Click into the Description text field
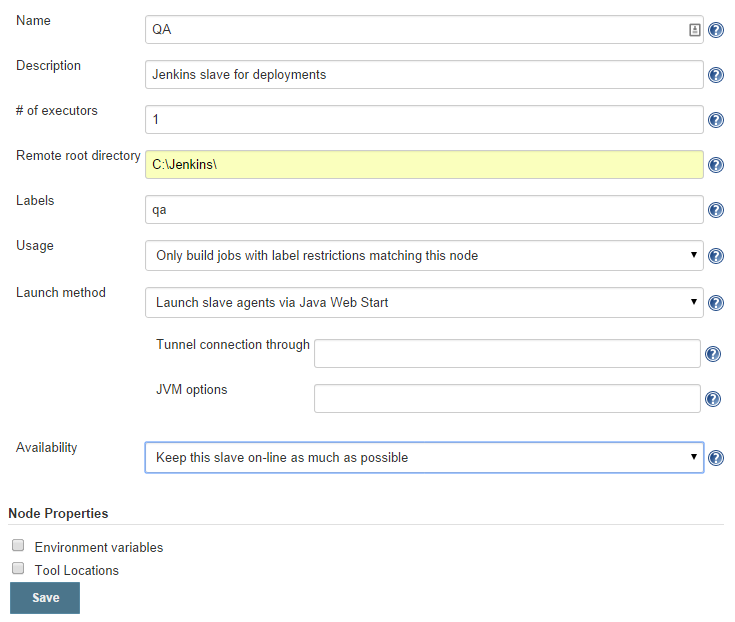The width and height of the screenshot is (735, 622). [x=424, y=75]
